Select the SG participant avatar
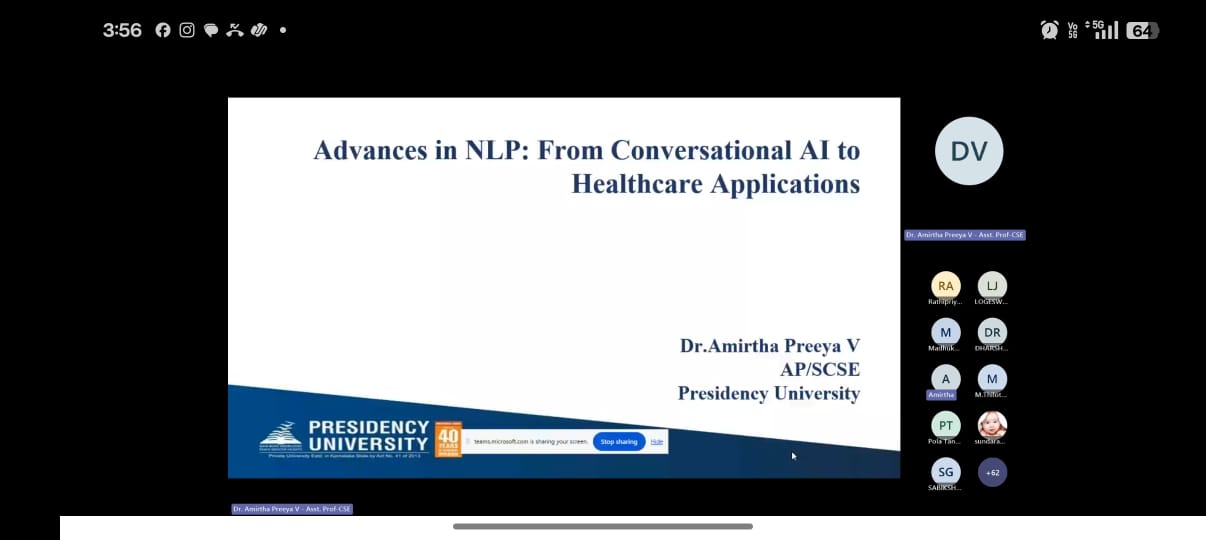 tap(945, 472)
